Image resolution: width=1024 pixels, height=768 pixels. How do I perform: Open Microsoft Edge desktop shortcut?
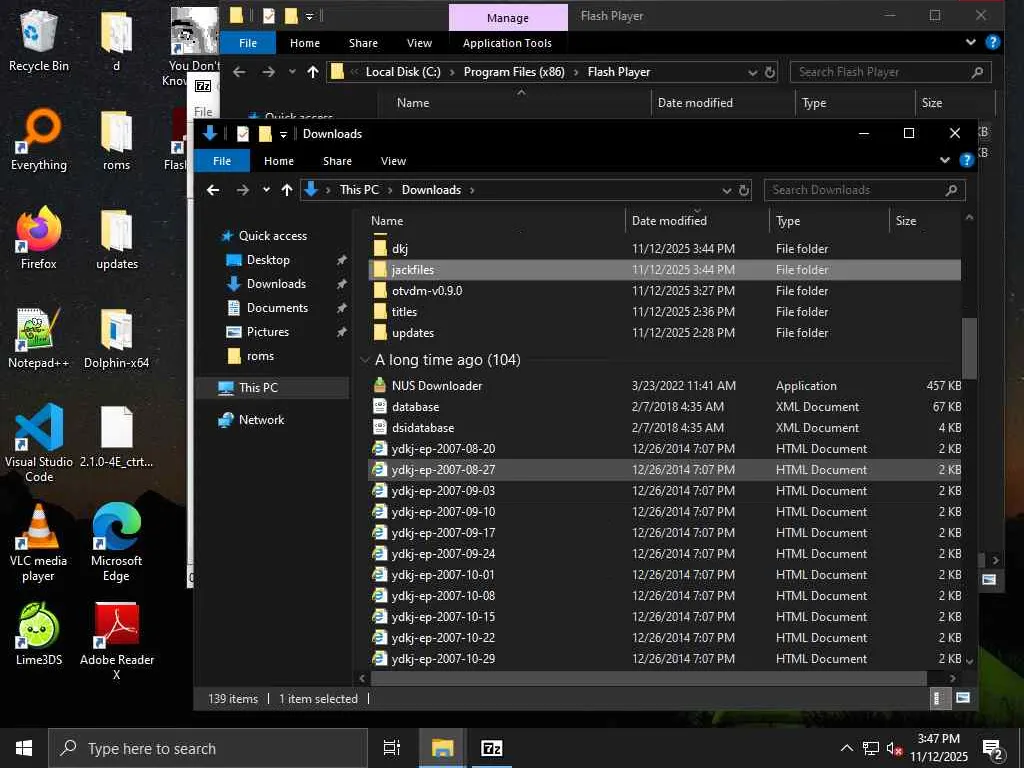pos(116,543)
